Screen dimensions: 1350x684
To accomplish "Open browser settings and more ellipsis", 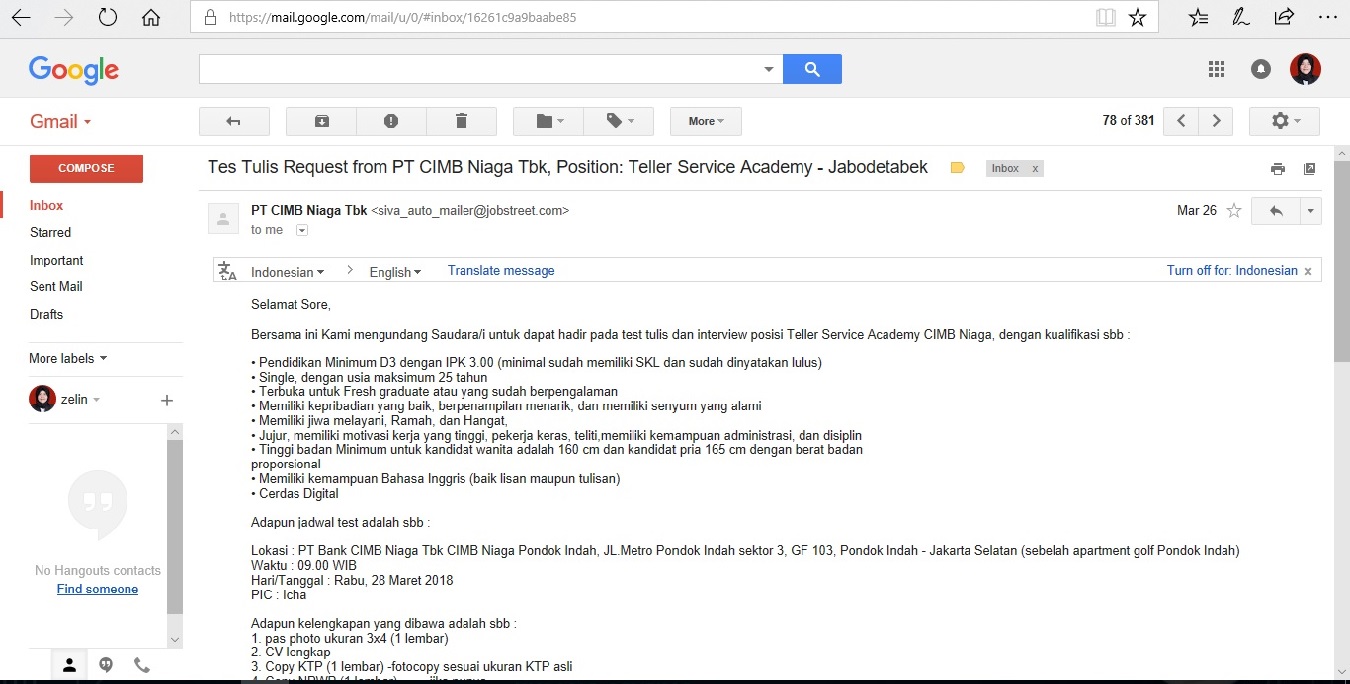I will coord(1327,18).
